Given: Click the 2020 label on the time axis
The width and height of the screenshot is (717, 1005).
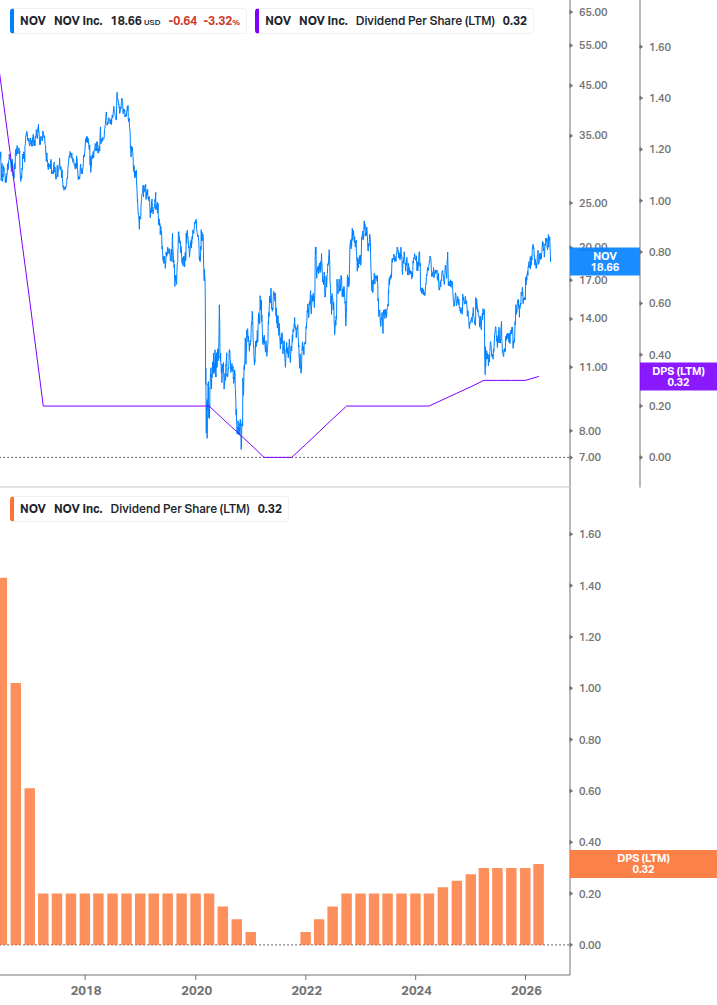Looking at the screenshot, I should click(196, 991).
